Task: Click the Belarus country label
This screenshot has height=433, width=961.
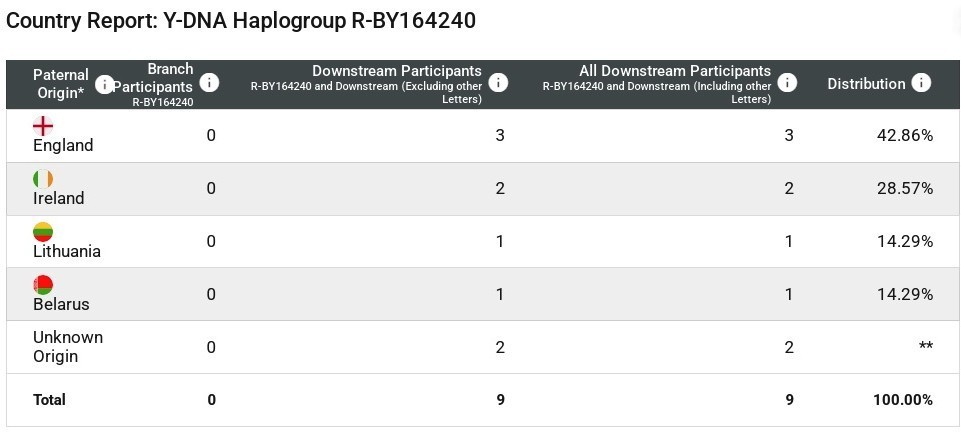Action: (x=61, y=305)
